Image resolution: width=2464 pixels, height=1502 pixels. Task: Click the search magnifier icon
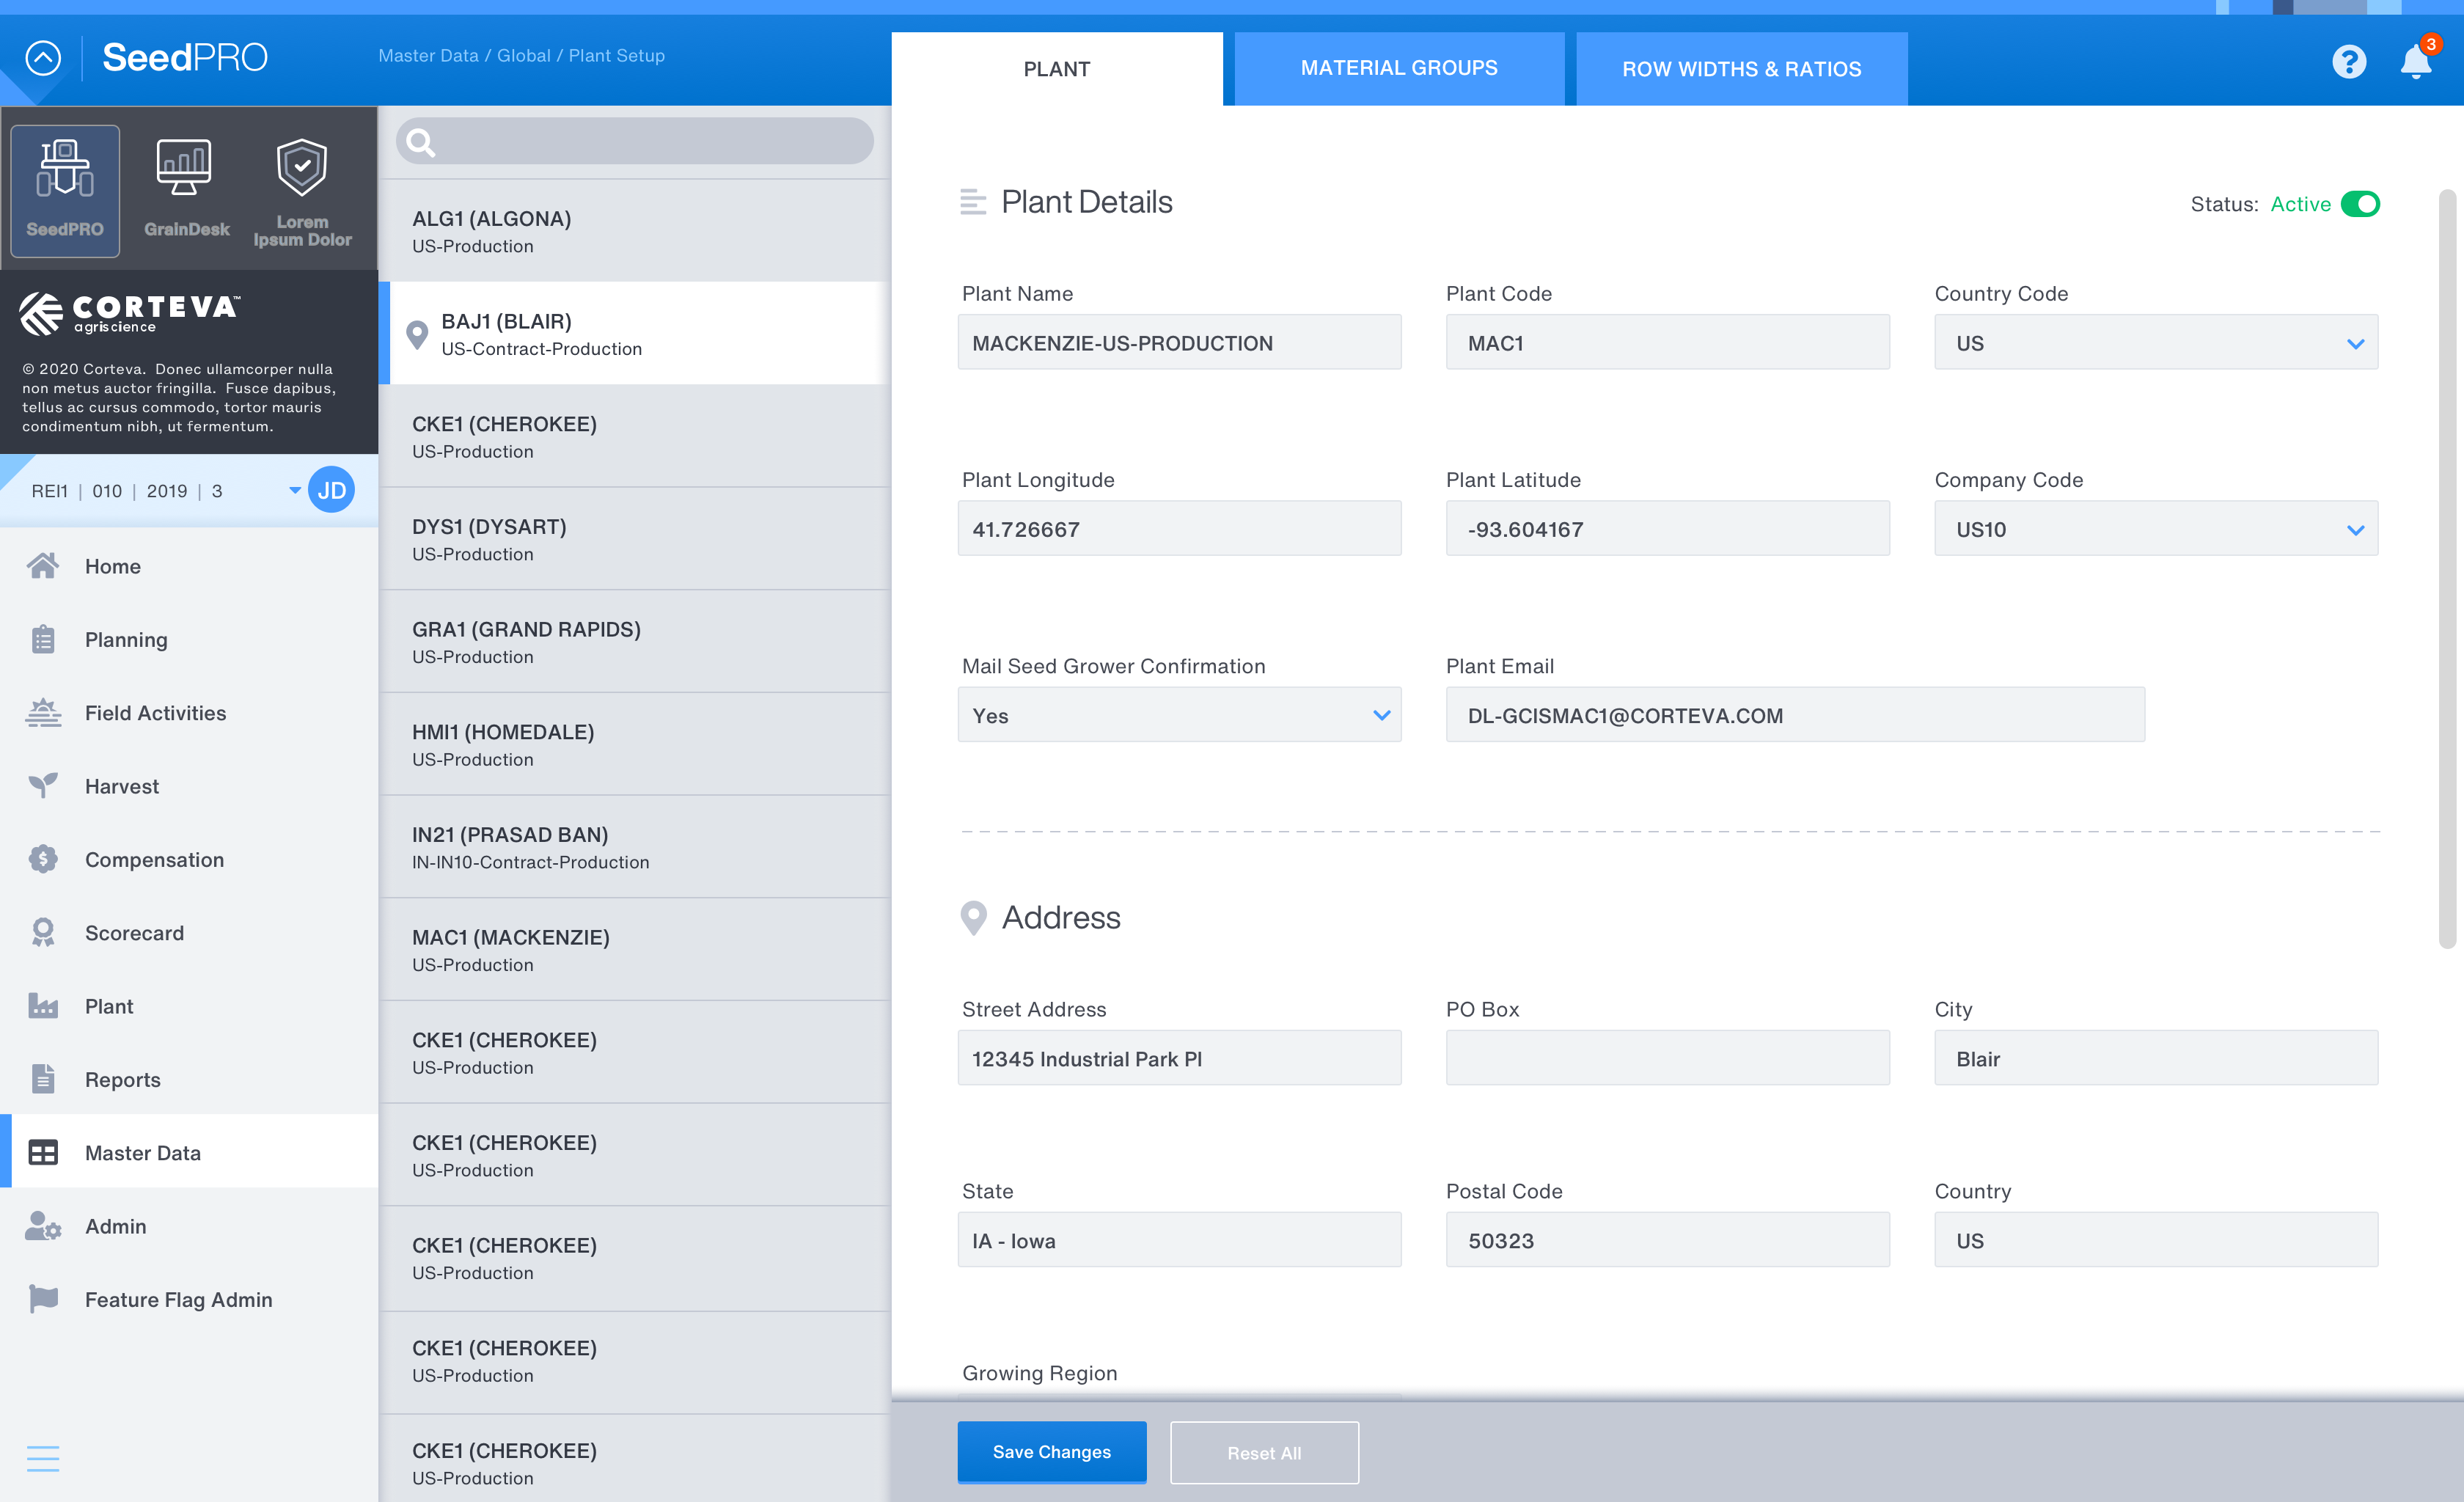click(421, 143)
